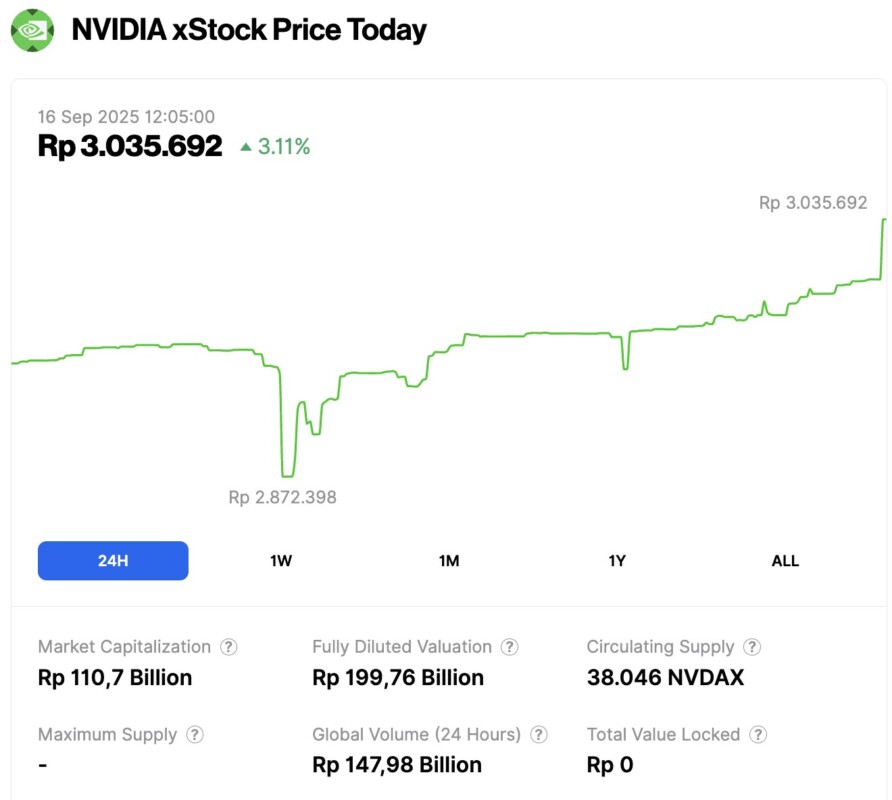892x800 pixels.
Task: Switch to the highlighted 24H tab
Action: pyautogui.click(x=112, y=561)
